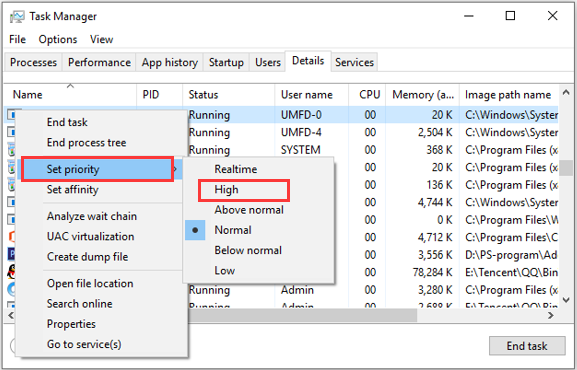Click the horizontal scrollbar thumb
This screenshot has width=577, height=370.
302,315
